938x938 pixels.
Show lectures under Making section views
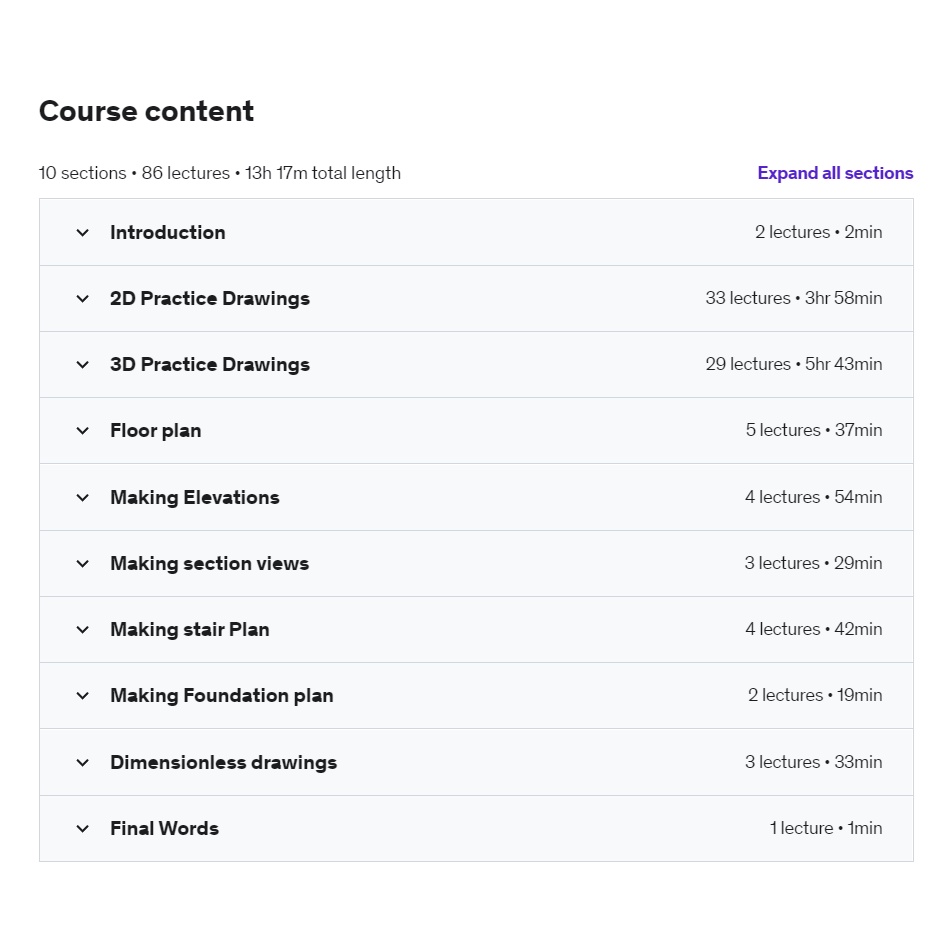(x=209, y=563)
